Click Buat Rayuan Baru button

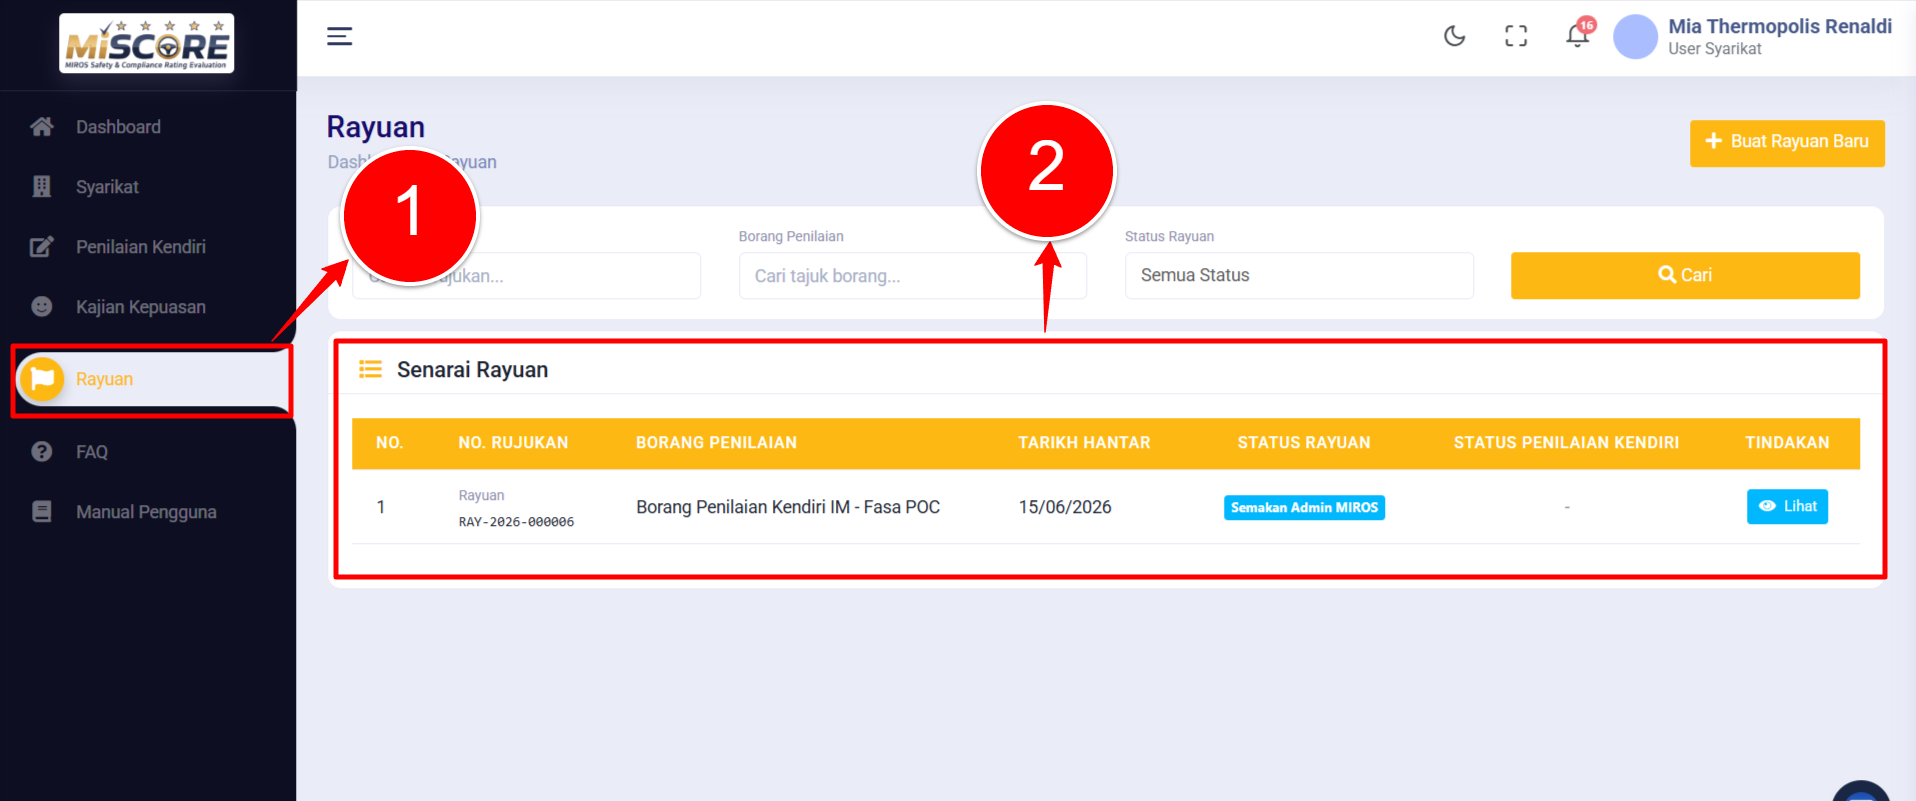click(1787, 143)
